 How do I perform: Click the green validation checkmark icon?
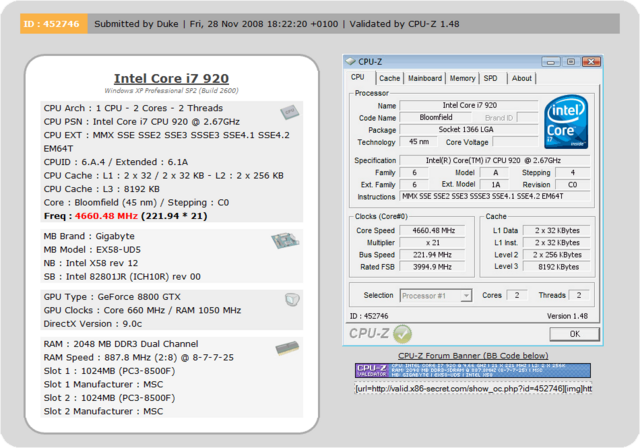tap(402, 334)
